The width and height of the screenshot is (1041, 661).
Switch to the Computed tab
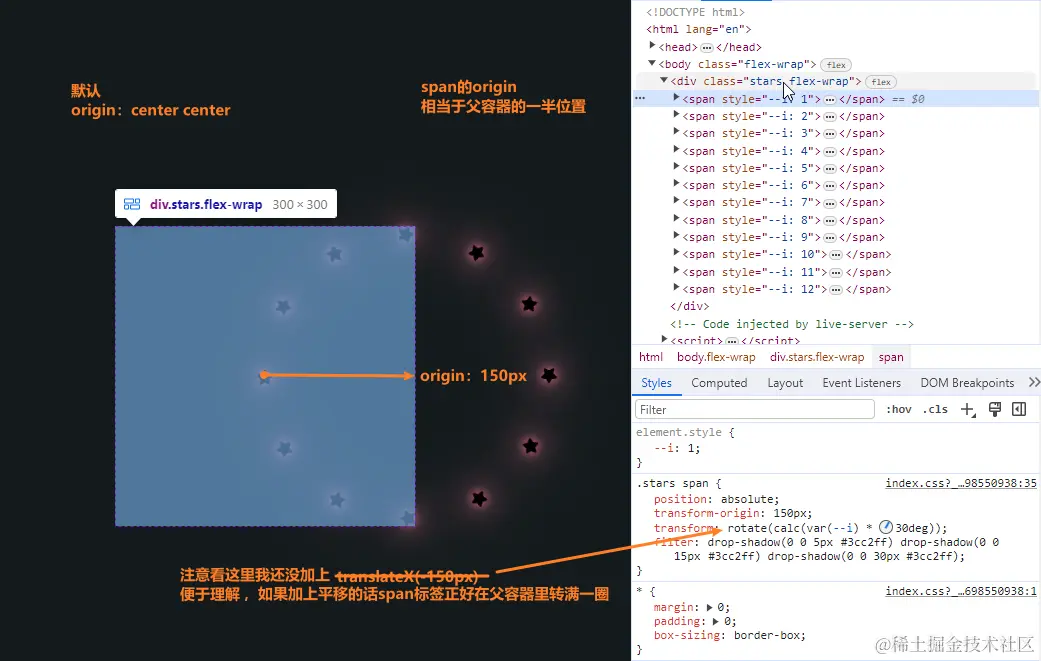[719, 383]
